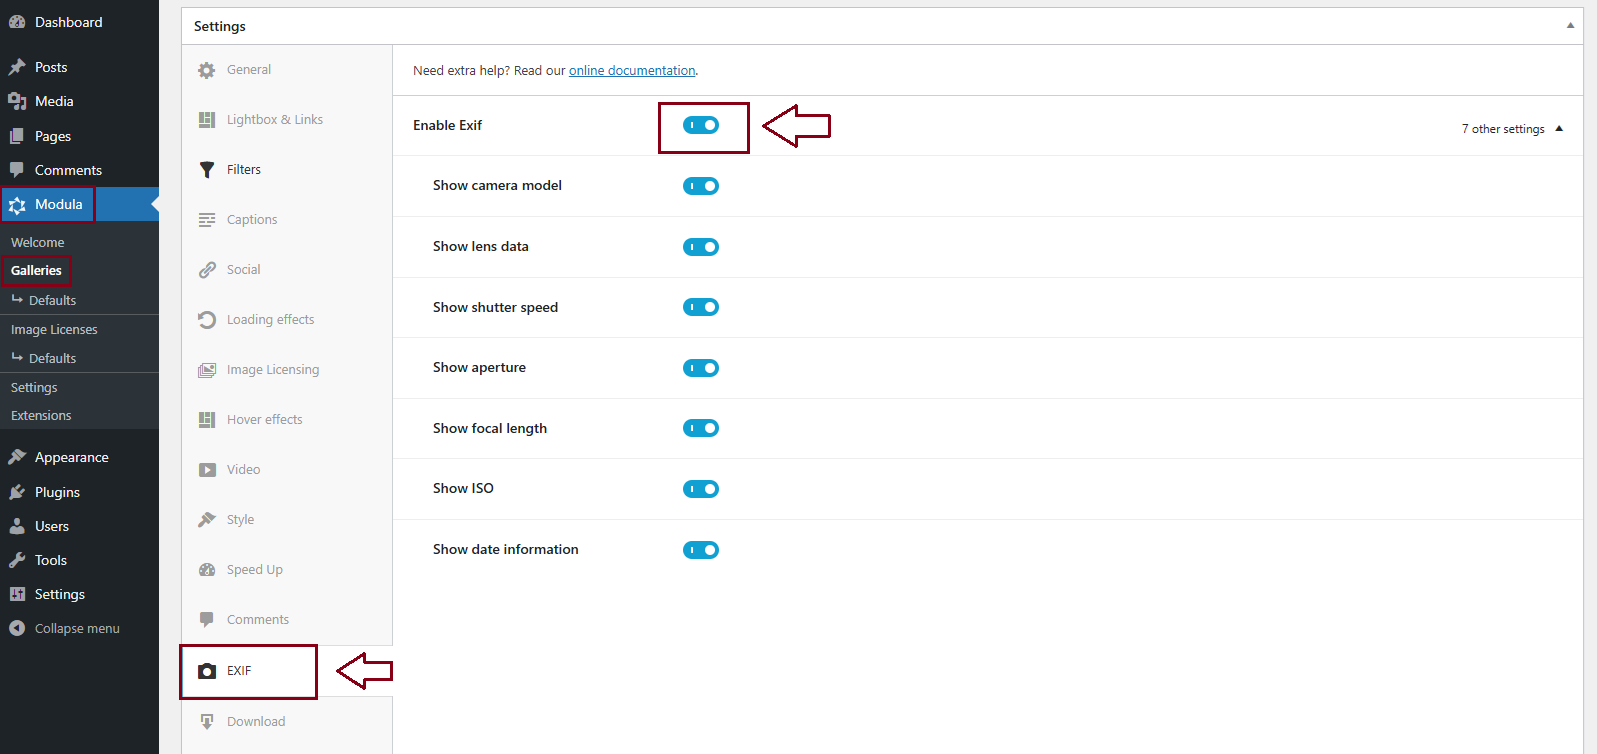
Task: Click the Speed Up gauge icon
Action: (x=207, y=570)
